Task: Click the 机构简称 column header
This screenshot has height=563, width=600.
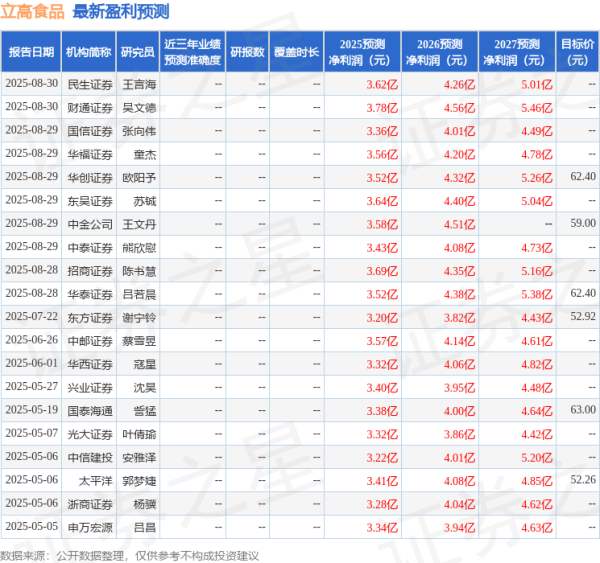Action: [x=88, y=51]
